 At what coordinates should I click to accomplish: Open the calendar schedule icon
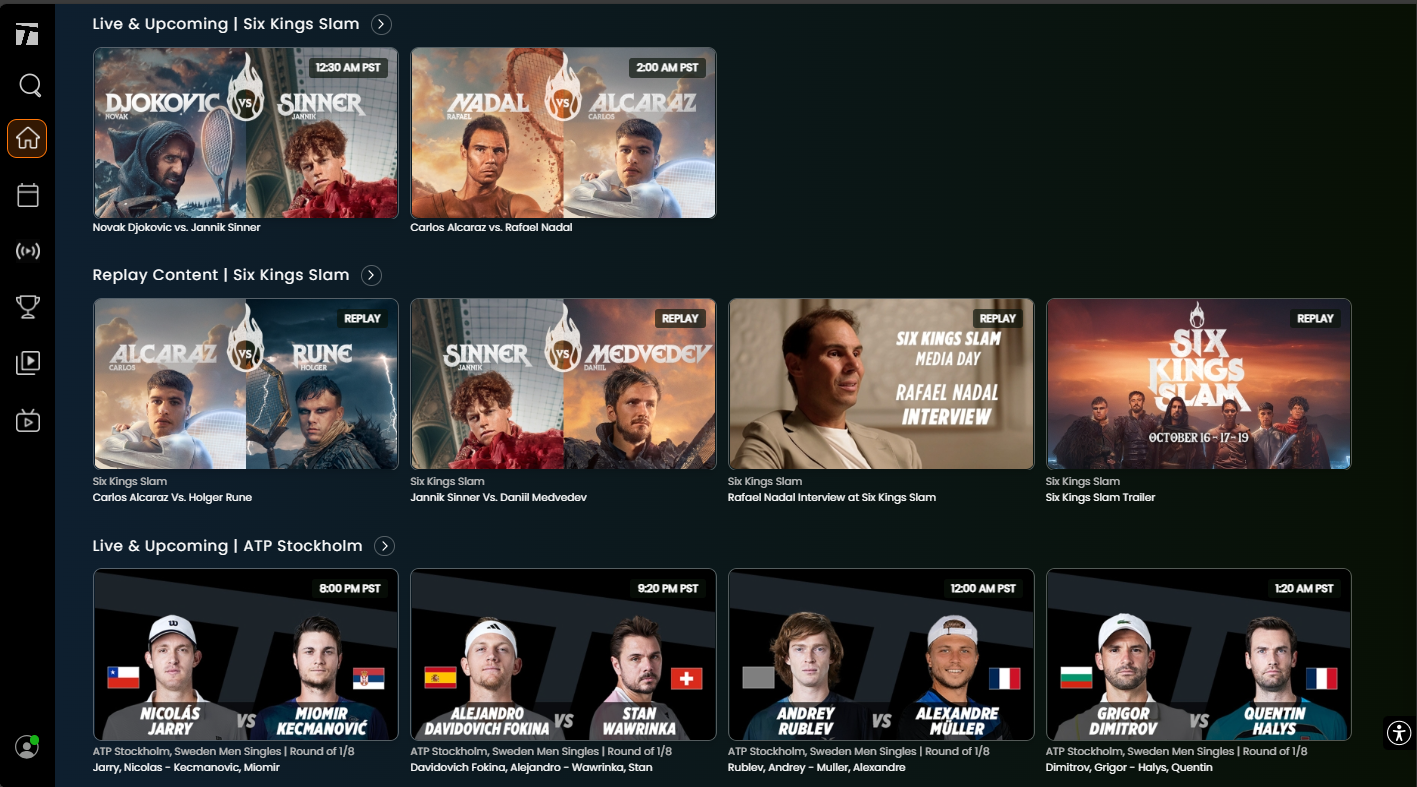pos(28,195)
